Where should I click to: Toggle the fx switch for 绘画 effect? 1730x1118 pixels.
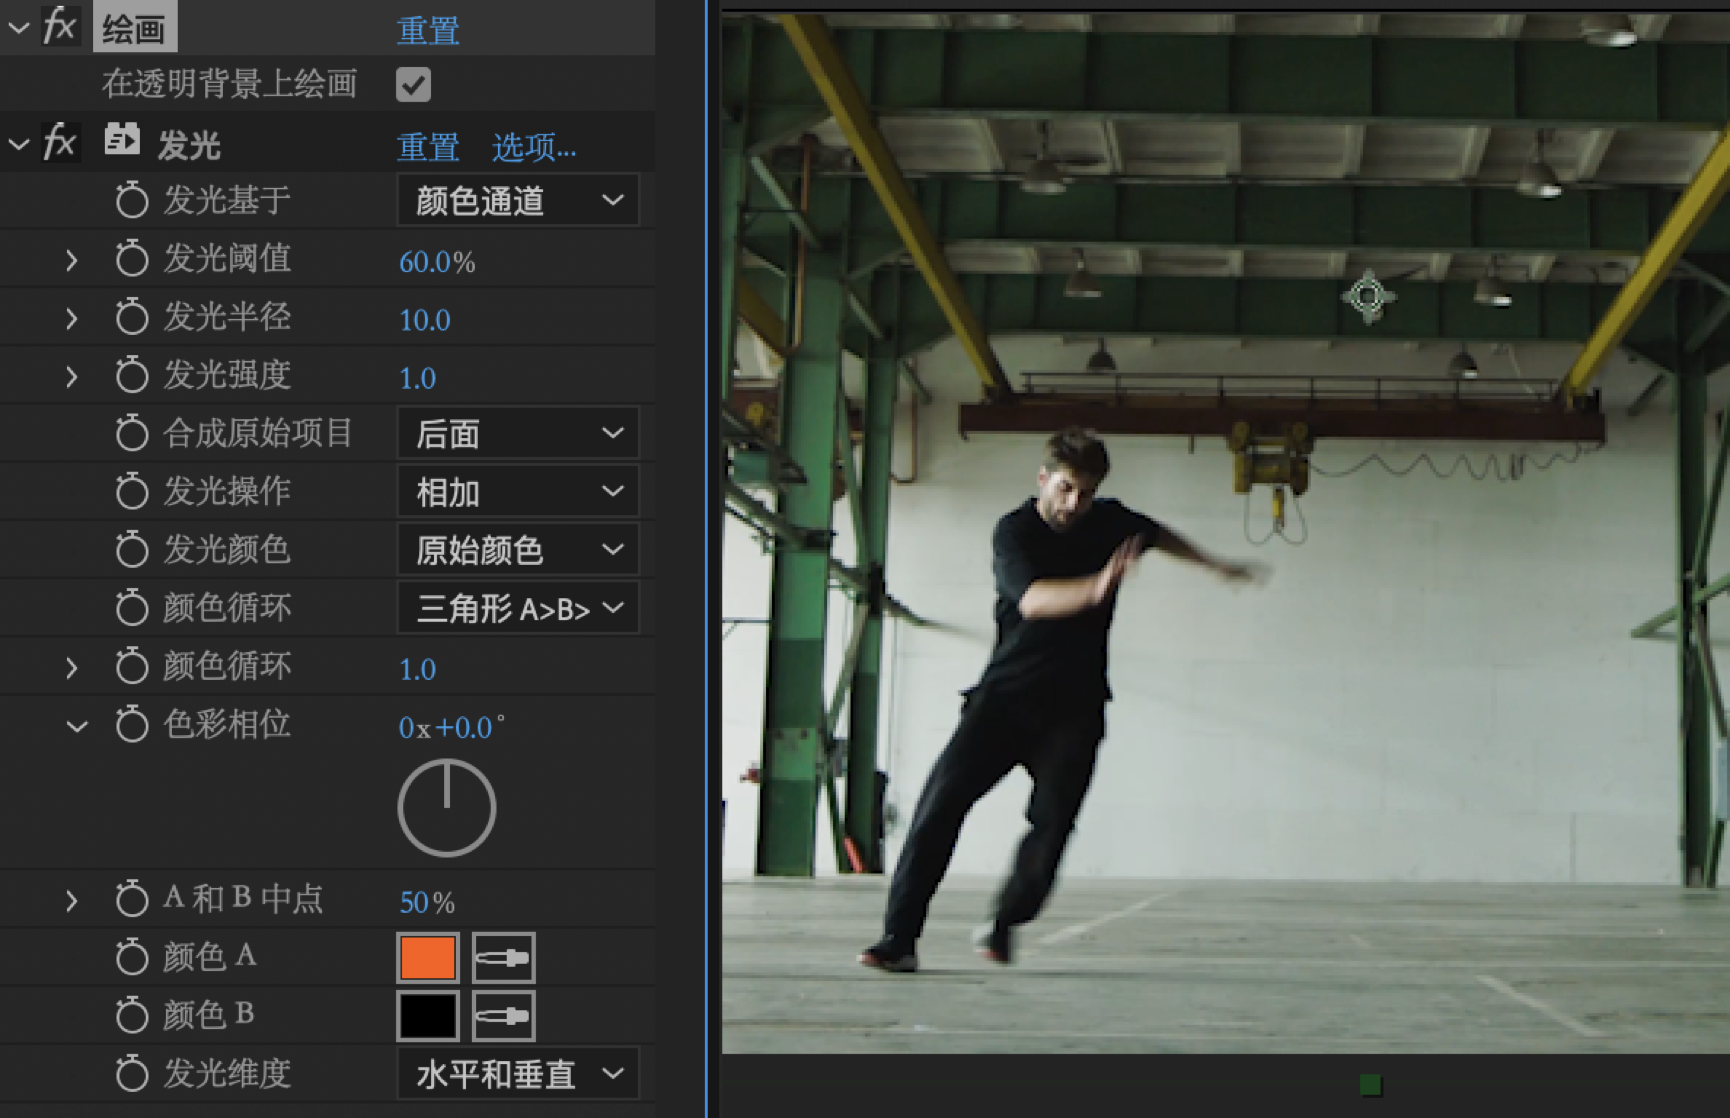[x=59, y=25]
